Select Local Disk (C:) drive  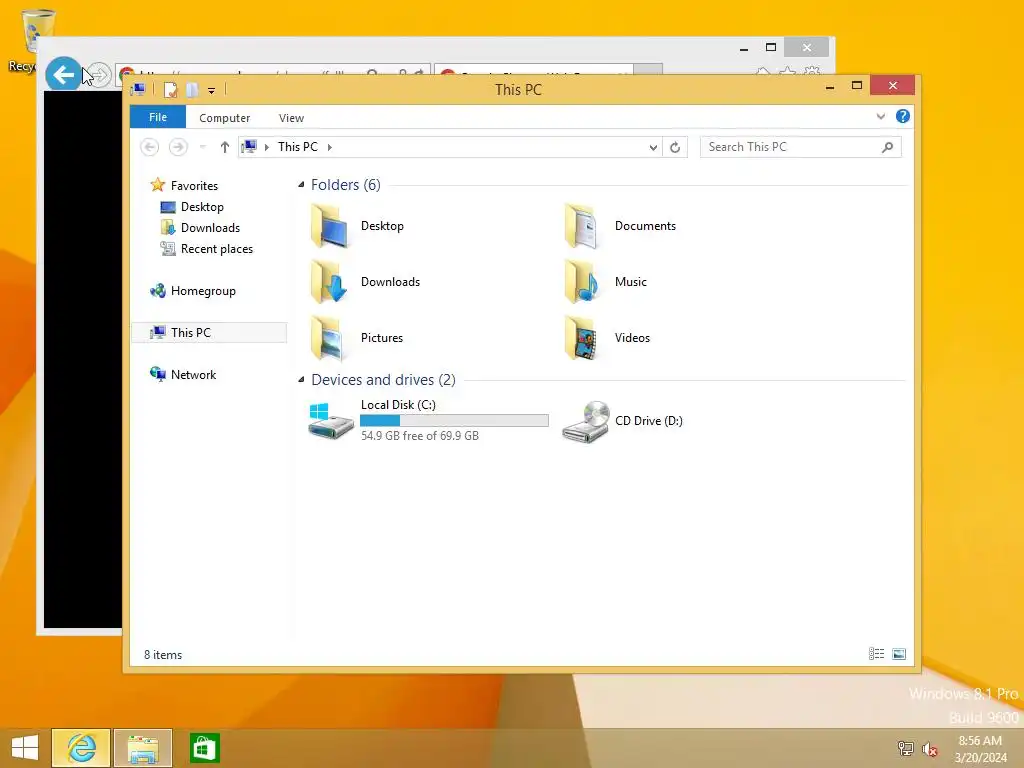(428, 420)
